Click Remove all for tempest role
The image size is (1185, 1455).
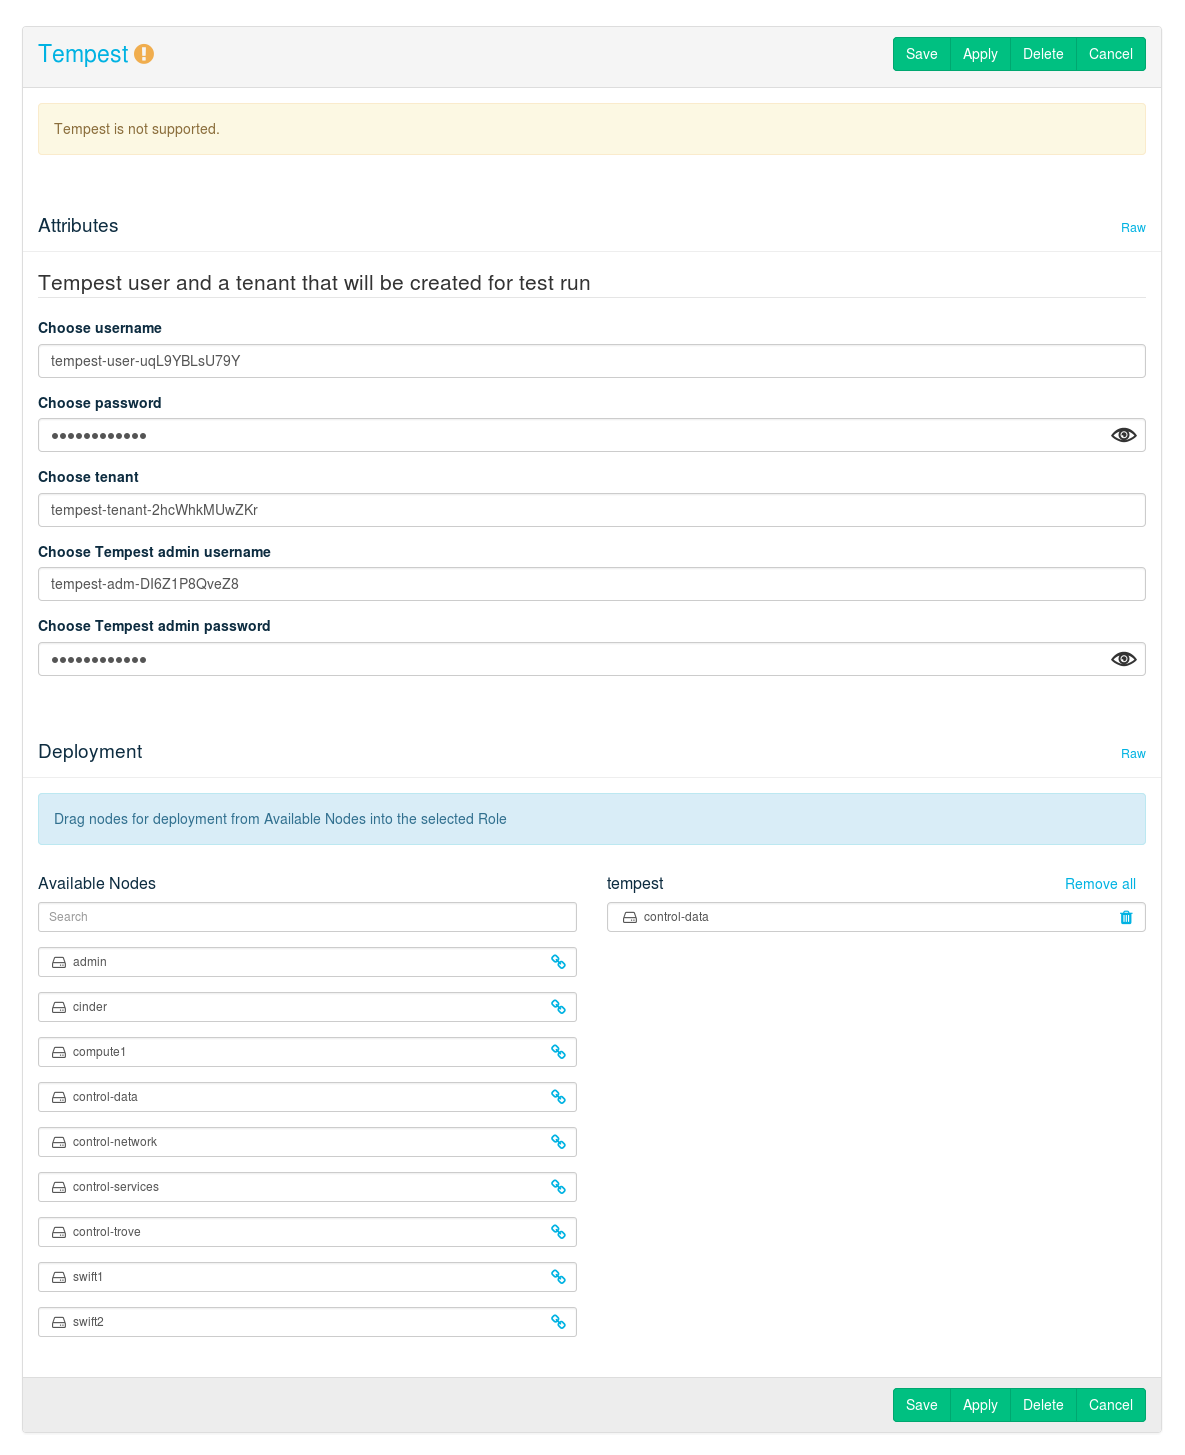tap(1100, 884)
